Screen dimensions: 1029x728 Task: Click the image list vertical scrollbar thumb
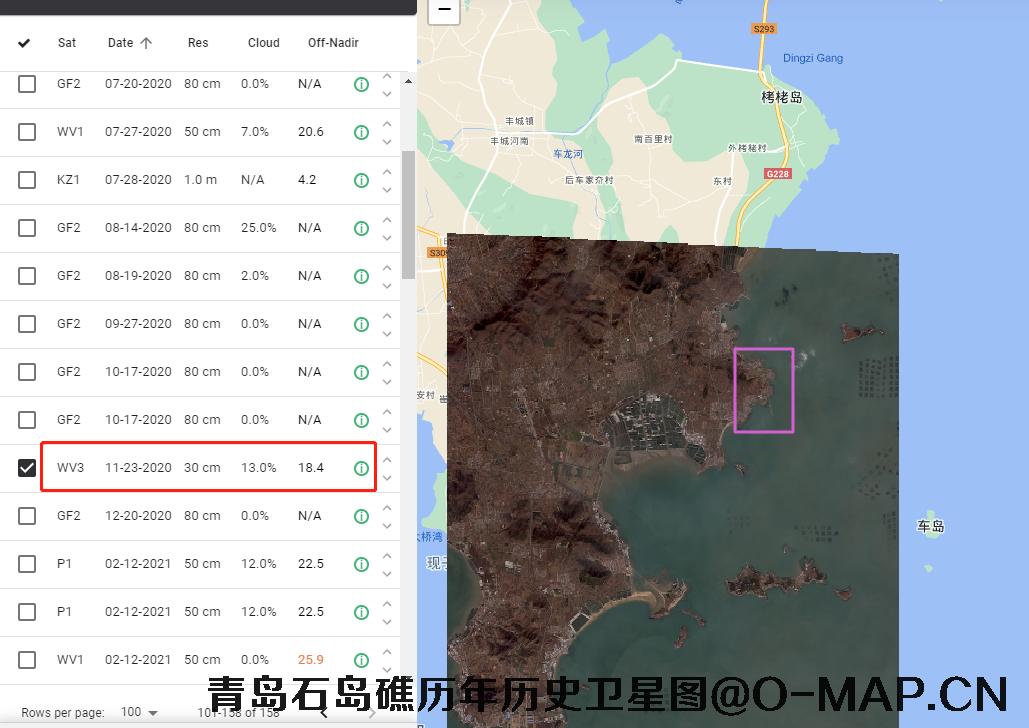point(408,215)
